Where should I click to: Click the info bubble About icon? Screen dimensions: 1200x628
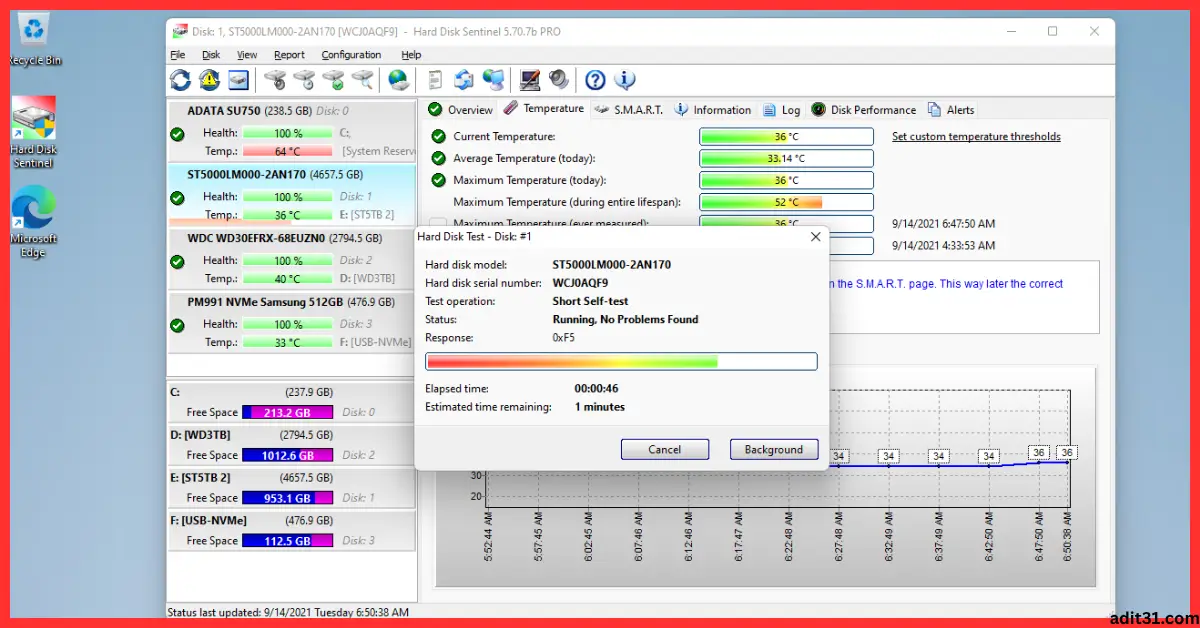coord(625,80)
